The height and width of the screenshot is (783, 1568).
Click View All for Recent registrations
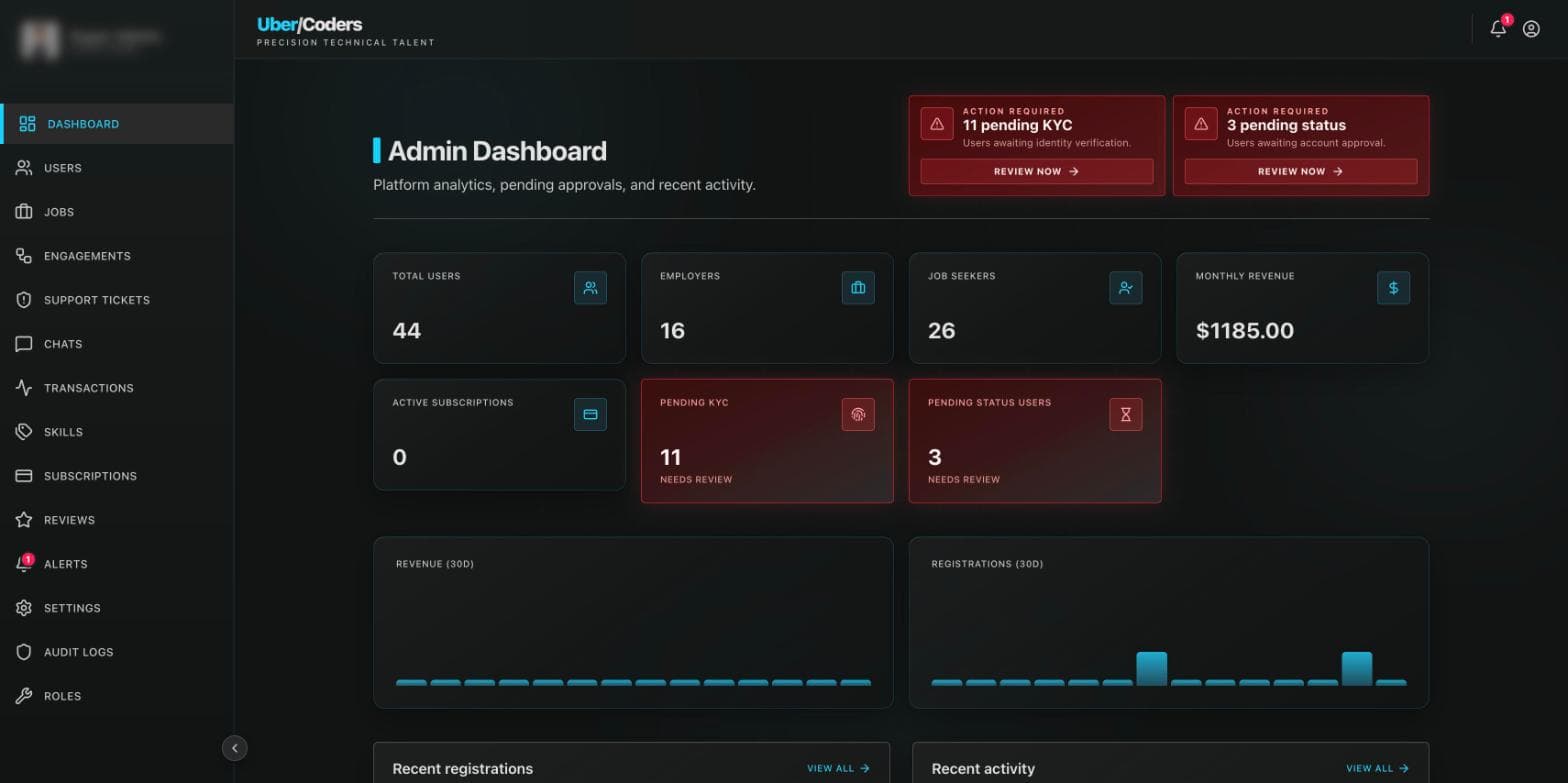[838, 768]
